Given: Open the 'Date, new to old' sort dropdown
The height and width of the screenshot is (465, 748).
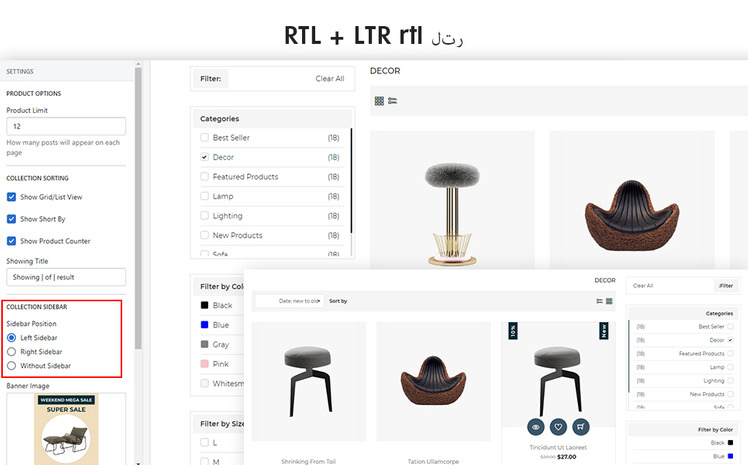Looking at the screenshot, I should (290, 301).
